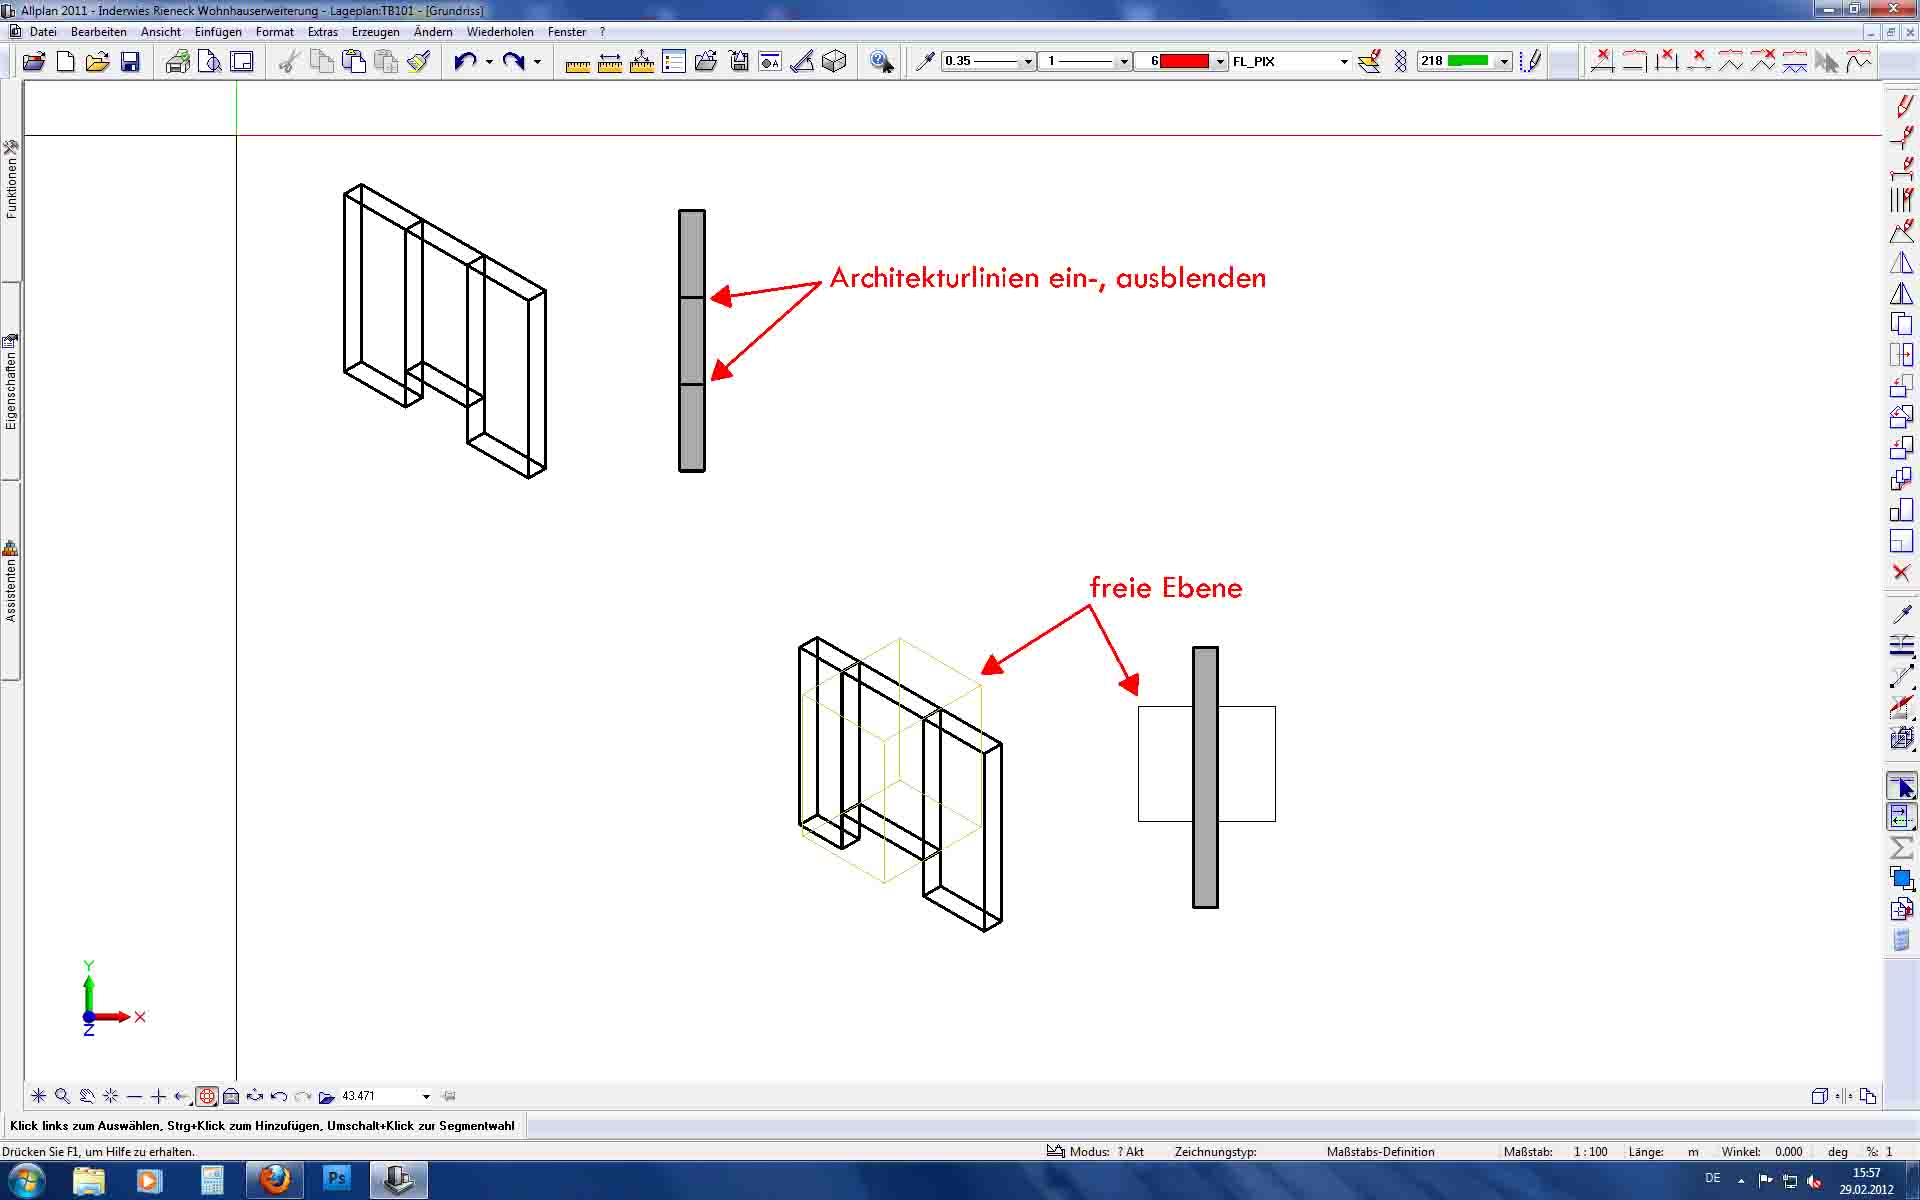Click the Undo arrow
This screenshot has height=1200, width=1920.
465,62
